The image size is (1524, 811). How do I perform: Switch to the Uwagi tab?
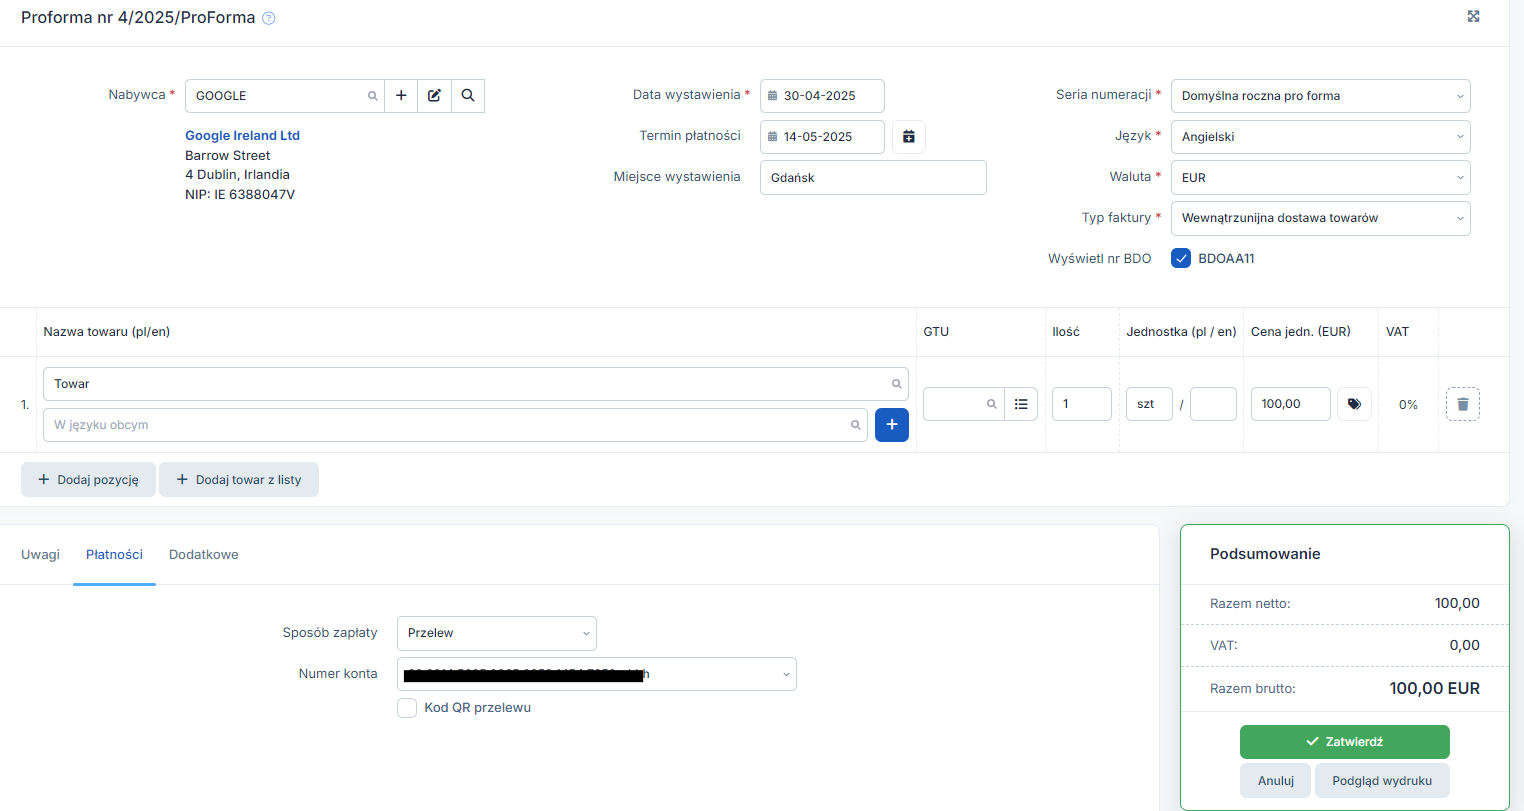41,555
